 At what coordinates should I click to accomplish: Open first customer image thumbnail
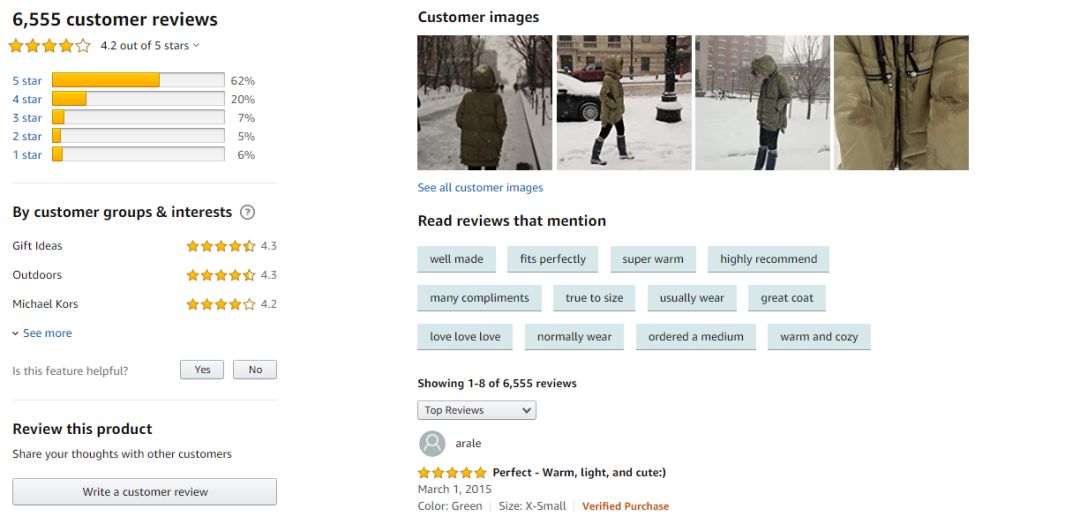click(485, 103)
